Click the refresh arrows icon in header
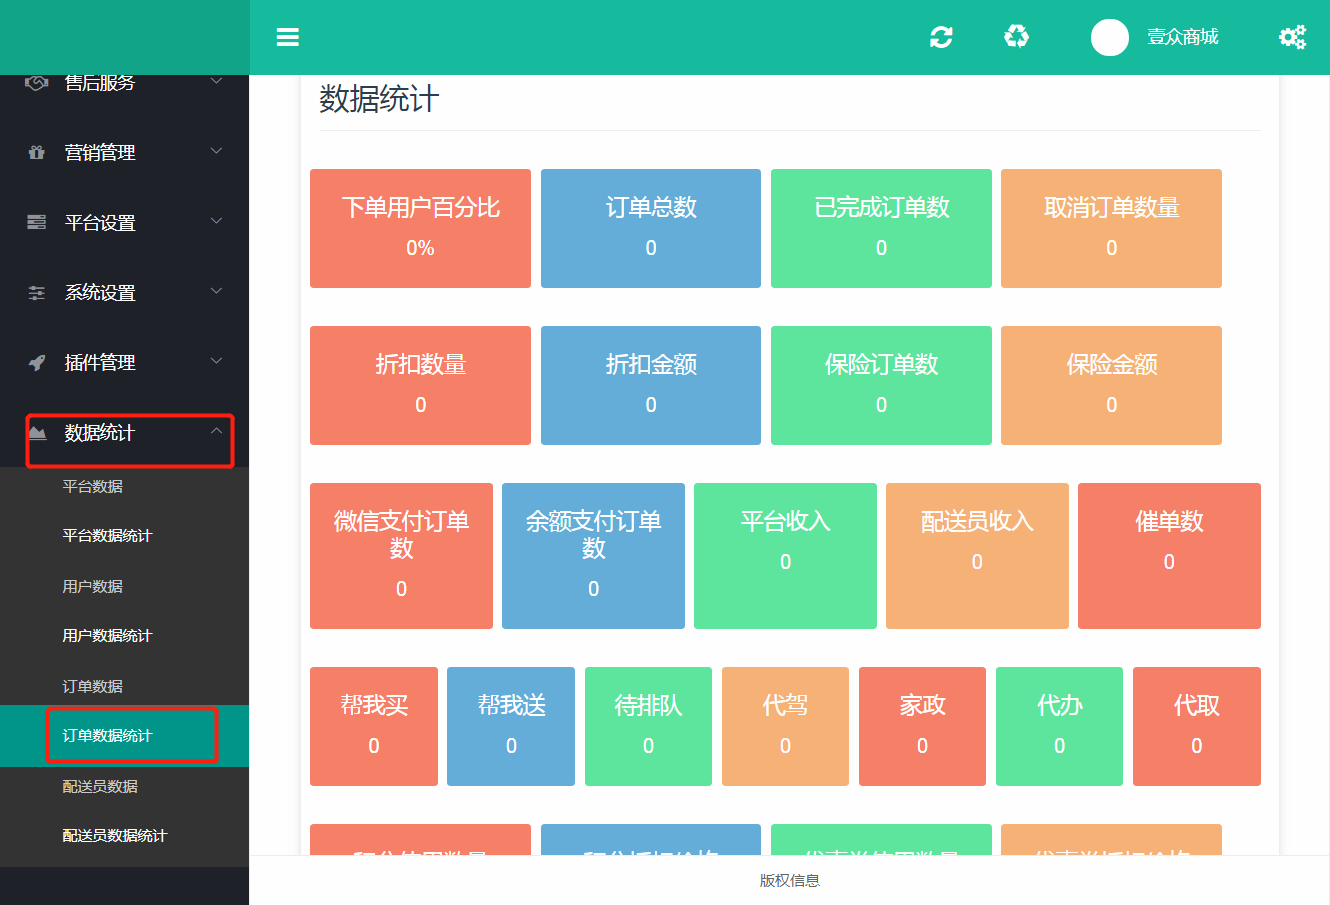This screenshot has width=1330, height=905. [941, 37]
